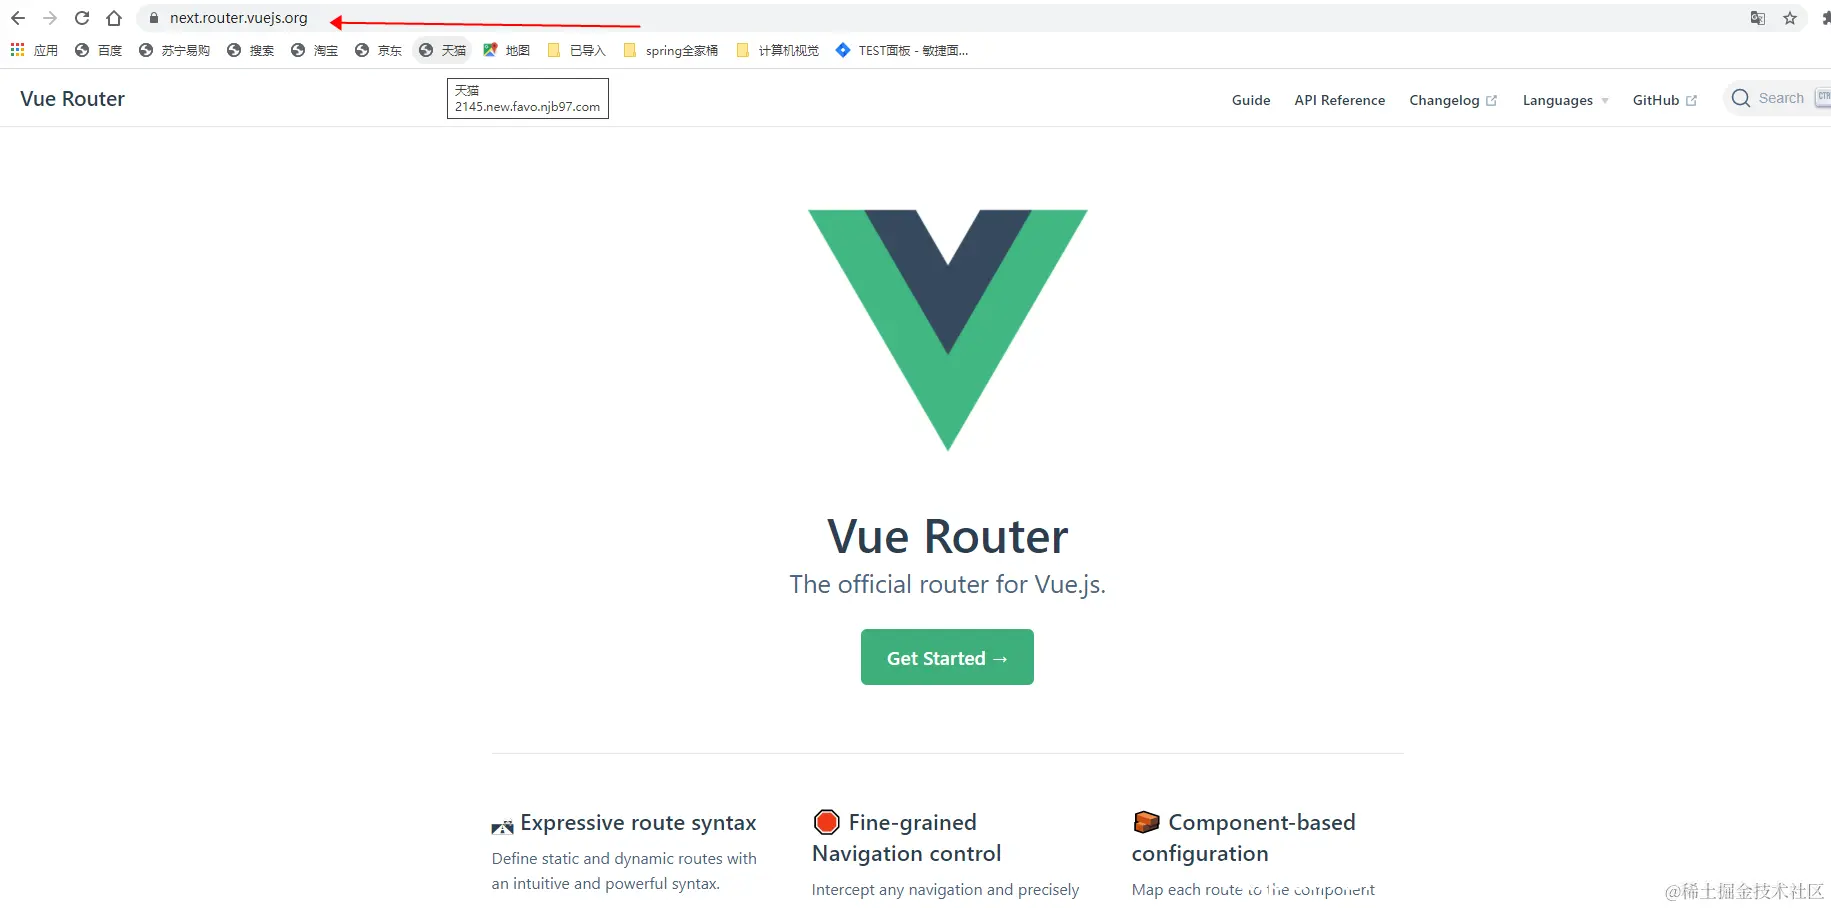Open the API Reference nav item
This screenshot has width=1831, height=908.
point(1339,100)
